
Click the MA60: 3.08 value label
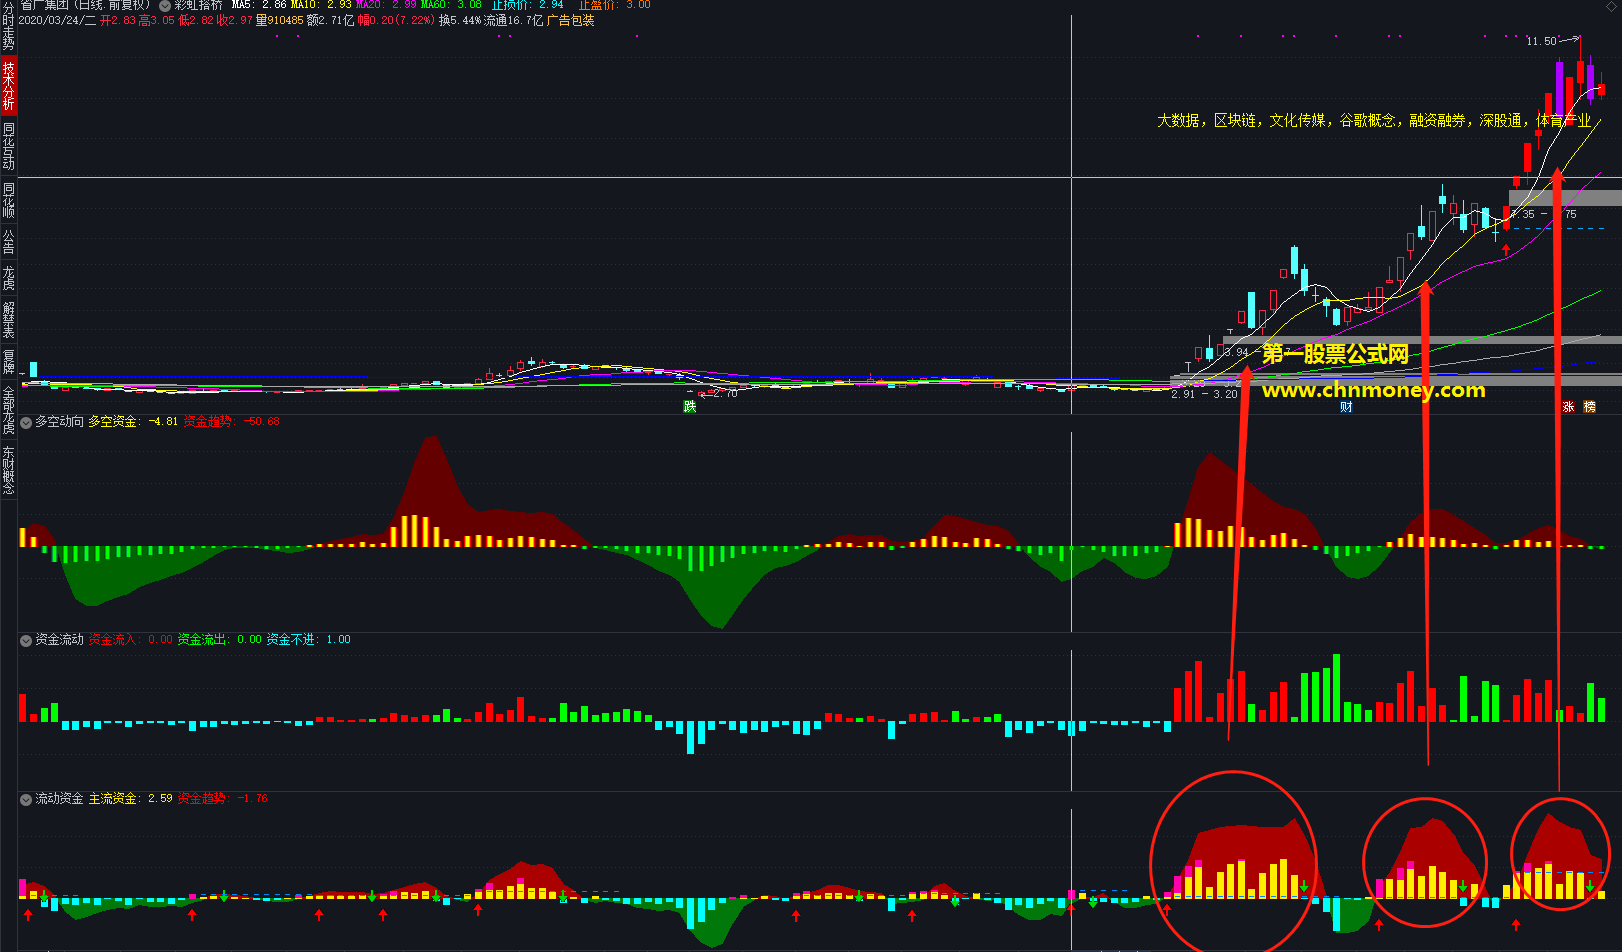[x=451, y=5]
